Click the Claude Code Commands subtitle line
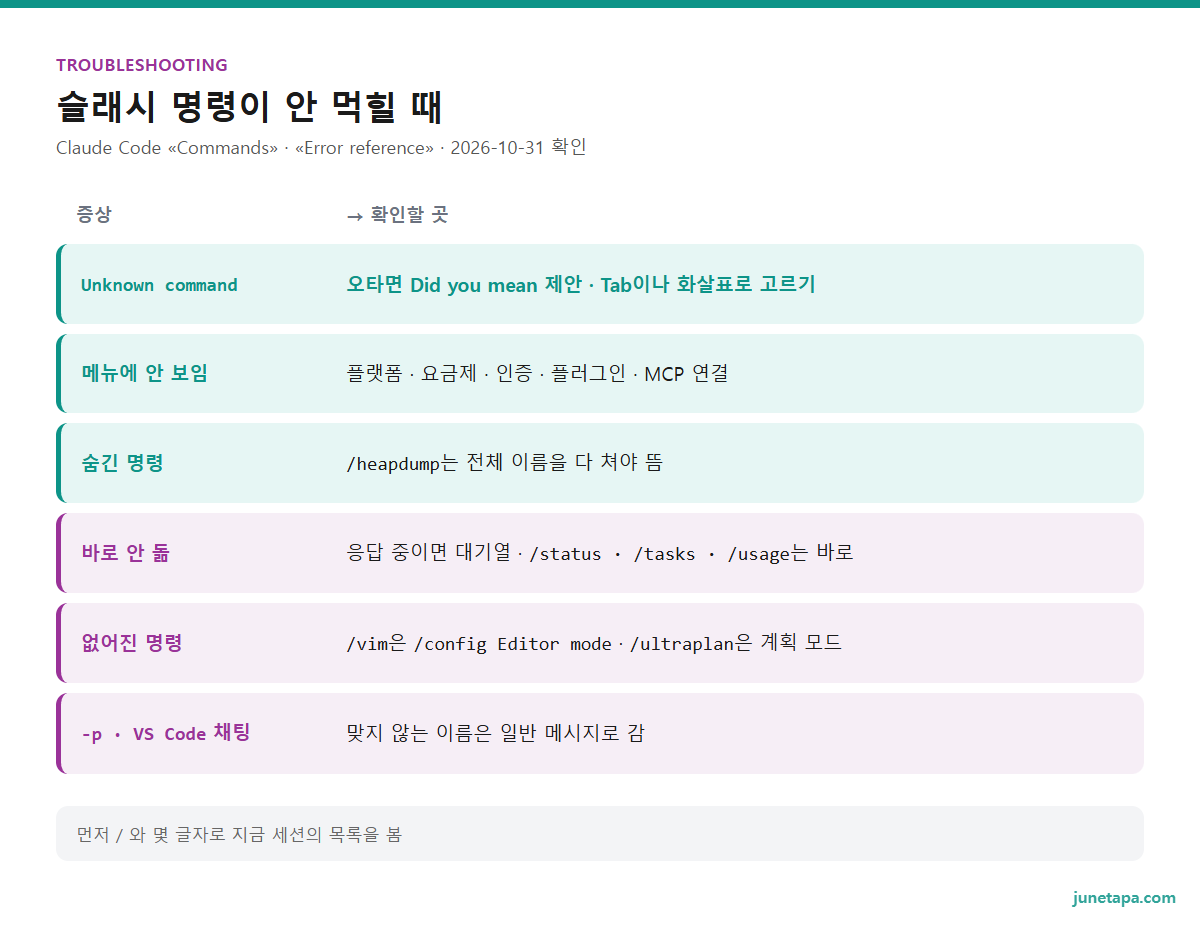The width and height of the screenshot is (1200, 925). pos(321,148)
